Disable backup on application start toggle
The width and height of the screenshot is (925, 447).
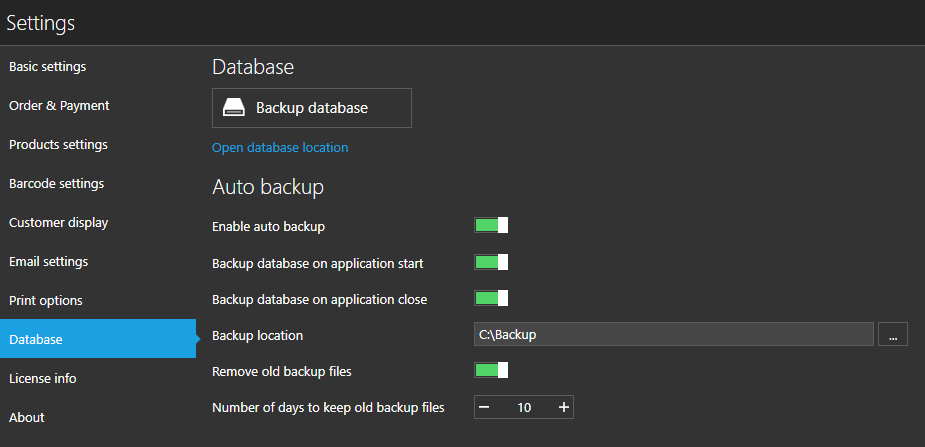(x=491, y=262)
